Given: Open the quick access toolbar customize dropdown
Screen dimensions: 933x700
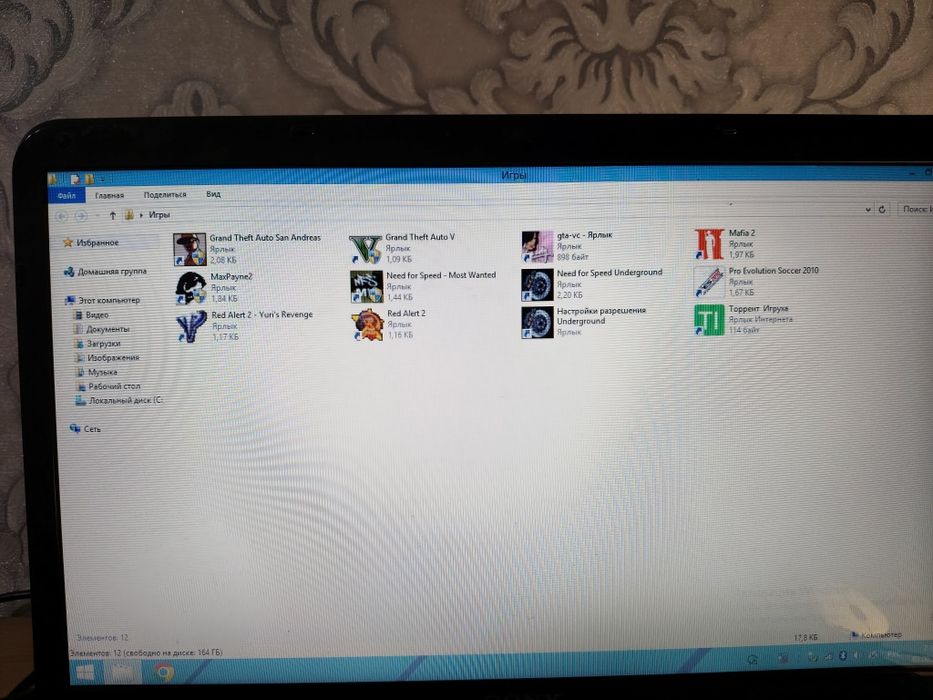Looking at the screenshot, I should point(102,179).
